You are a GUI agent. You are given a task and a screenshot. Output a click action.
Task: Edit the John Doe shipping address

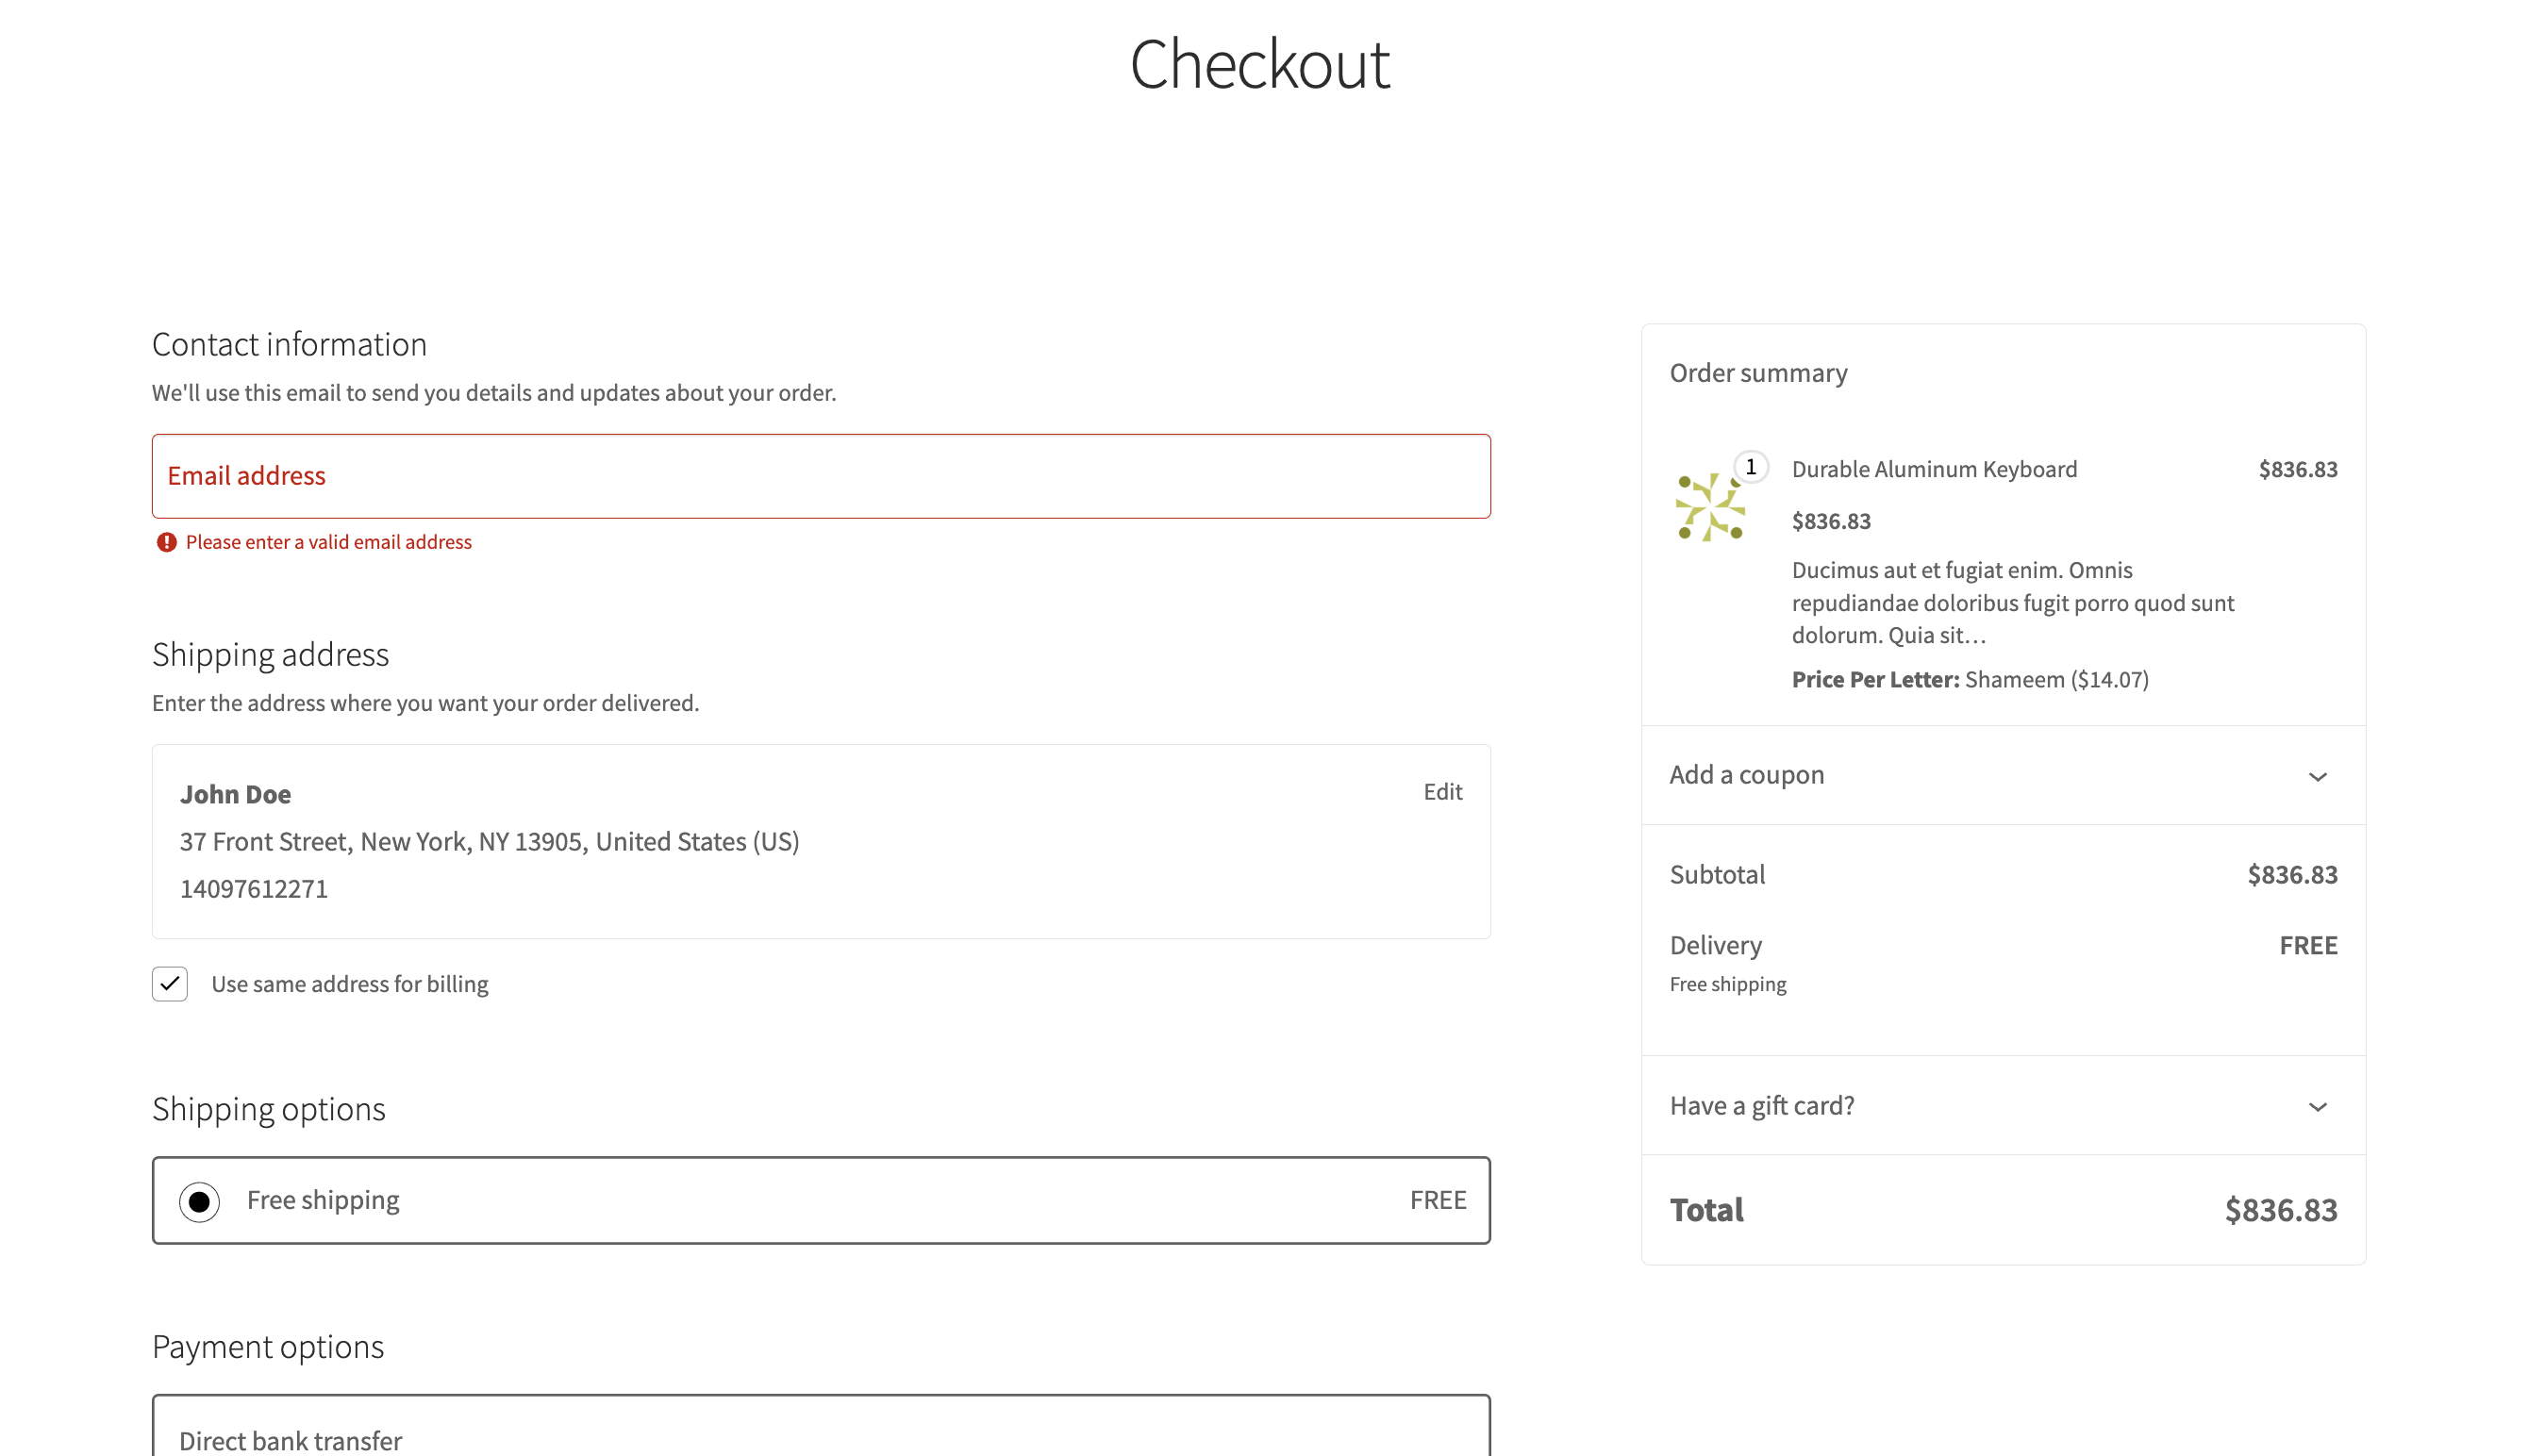(x=1442, y=792)
